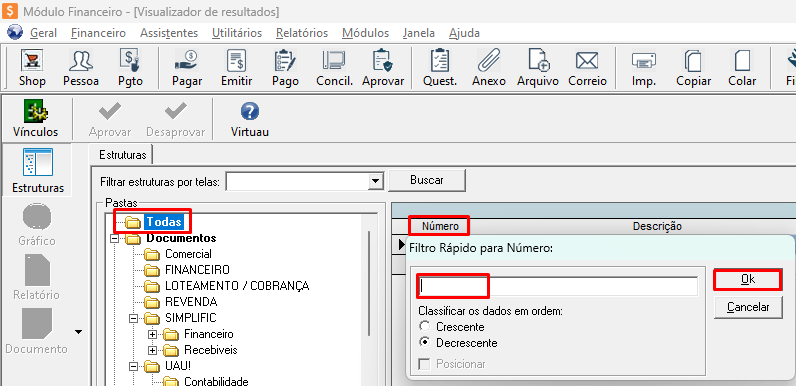This screenshot has height=386, width=796.
Task: Expand the Recebiveis subfolder
Action: [153, 350]
